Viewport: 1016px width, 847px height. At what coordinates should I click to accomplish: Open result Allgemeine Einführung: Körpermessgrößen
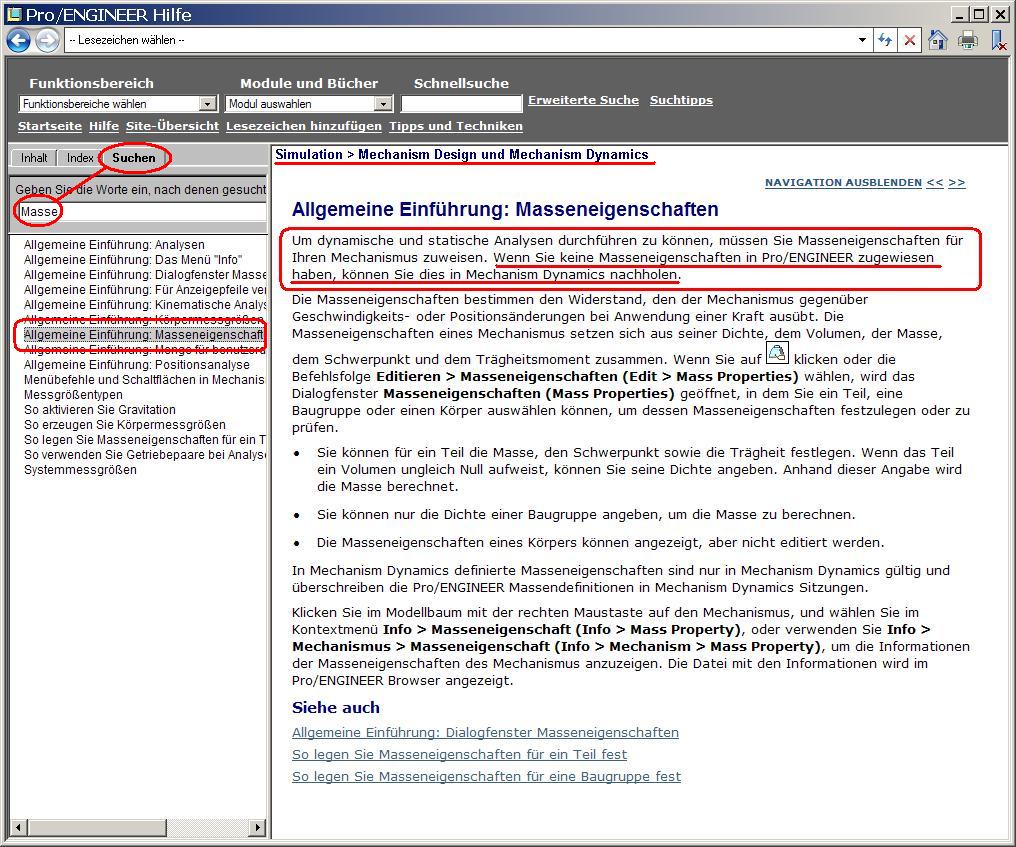144,319
